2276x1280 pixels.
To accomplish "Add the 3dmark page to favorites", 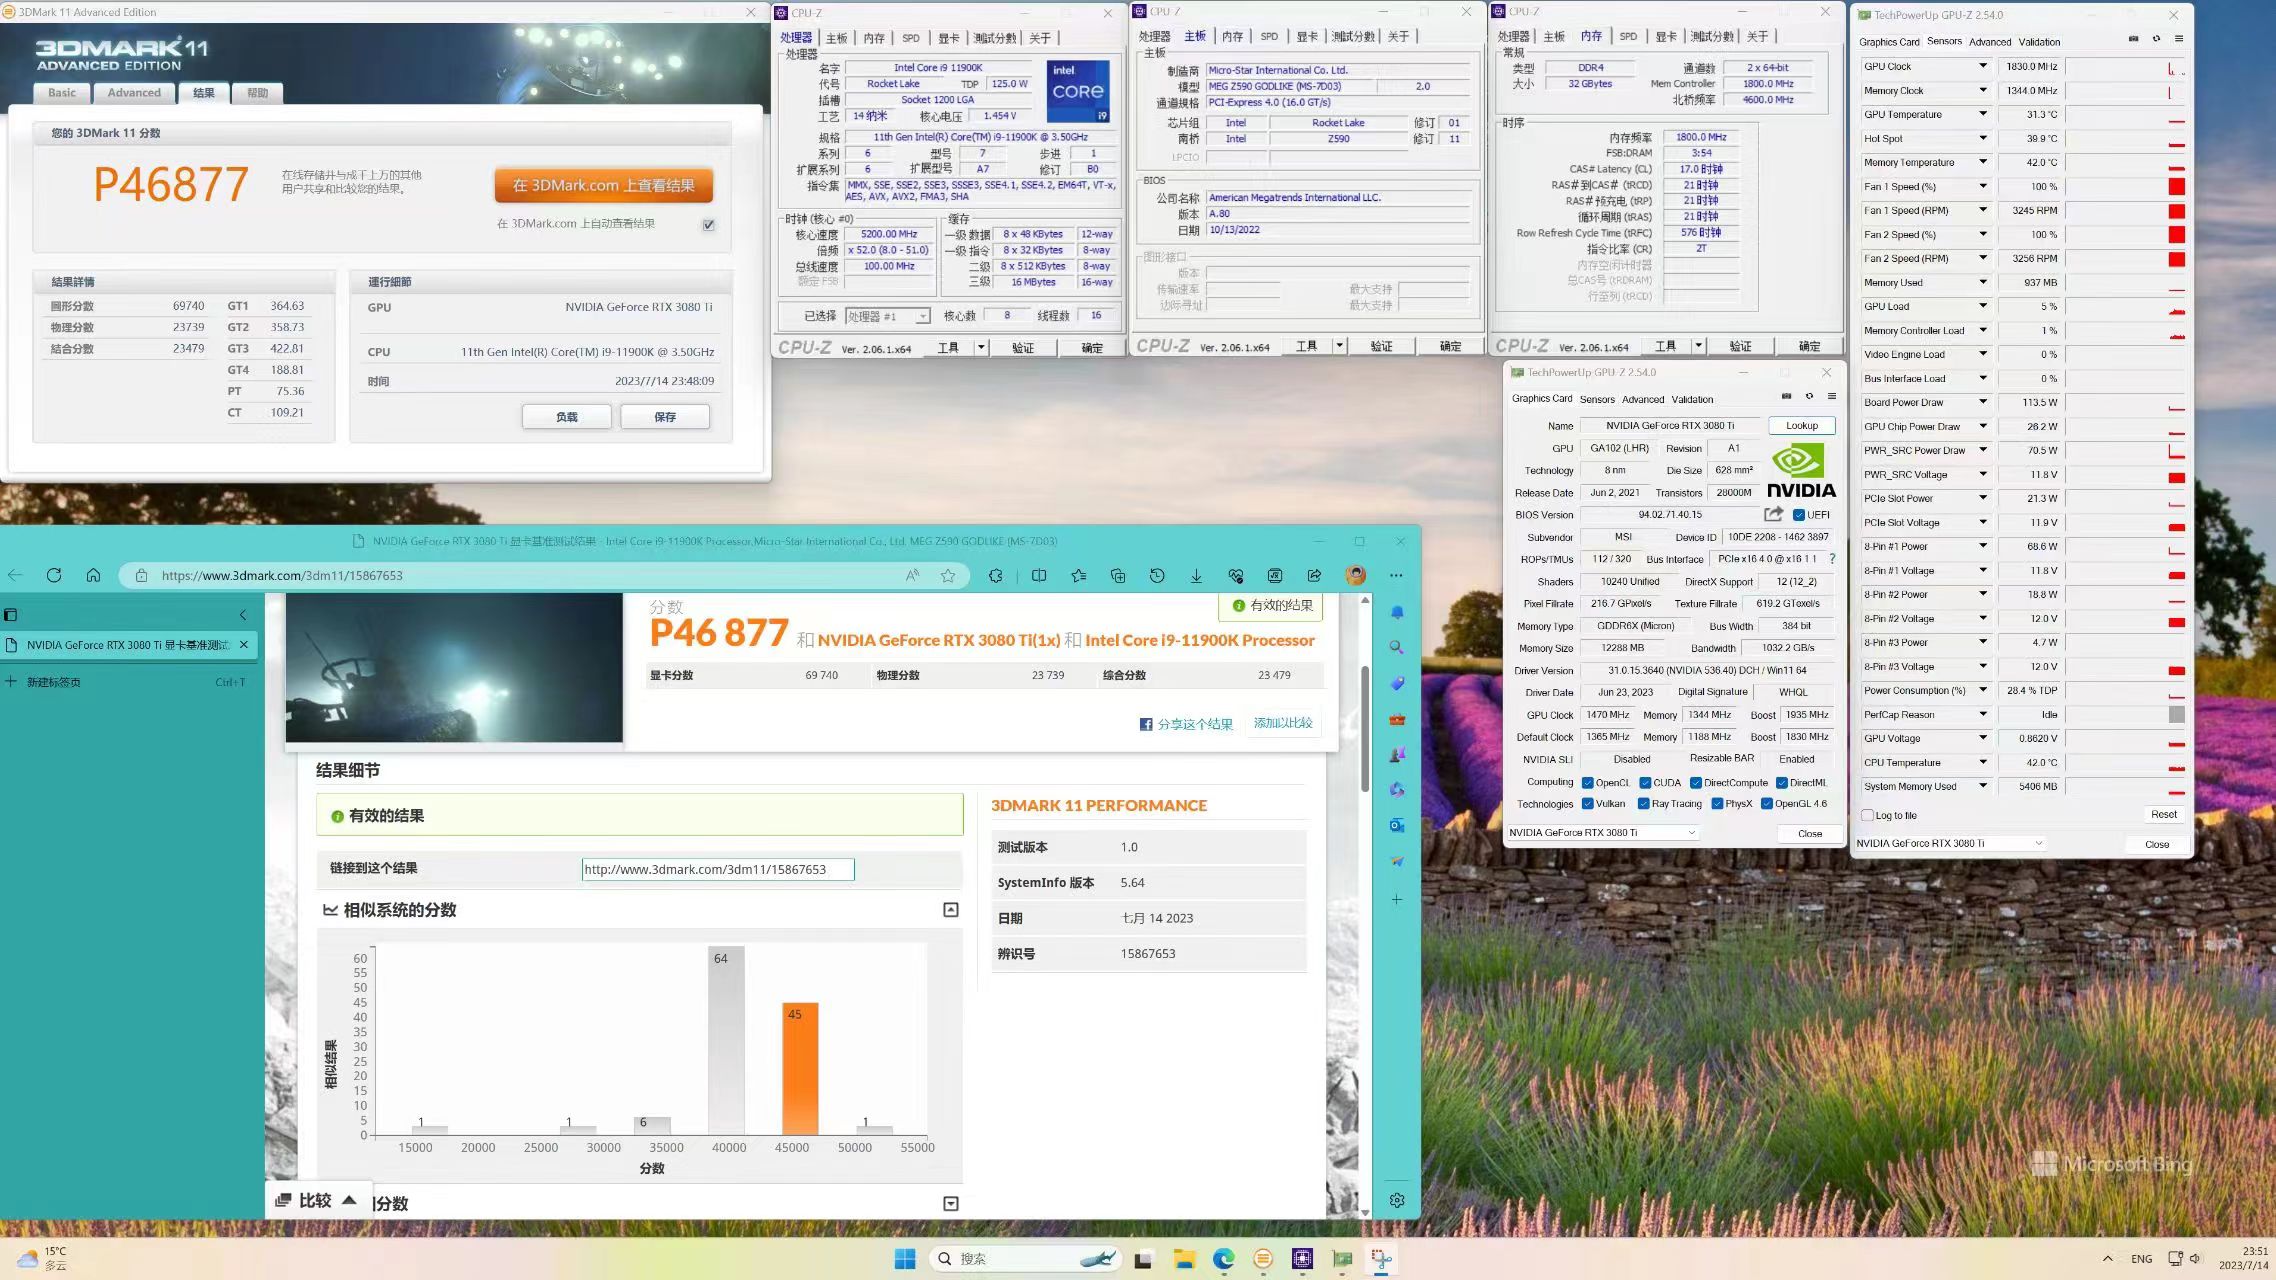I will (948, 575).
